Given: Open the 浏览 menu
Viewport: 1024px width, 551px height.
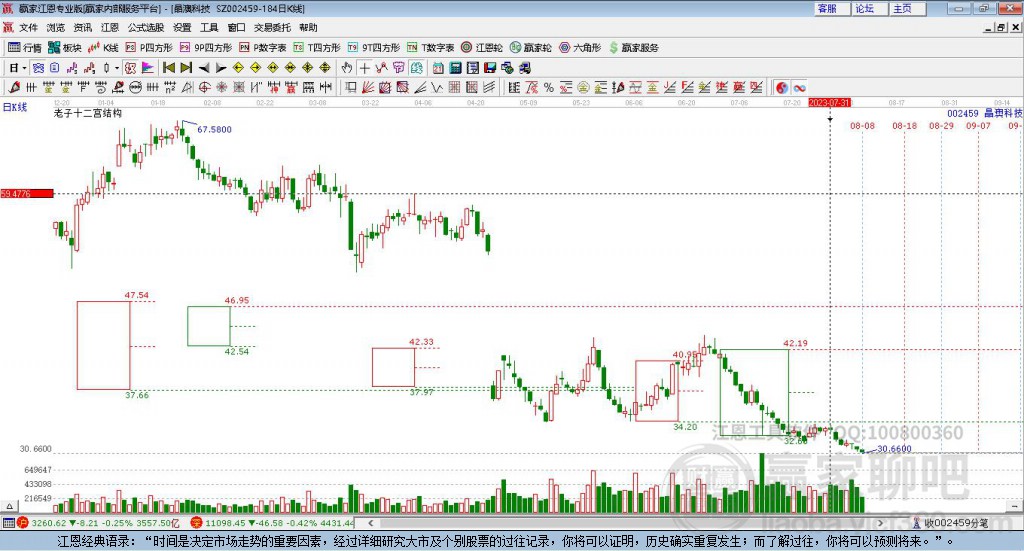Looking at the screenshot, I should coord(56,27).
